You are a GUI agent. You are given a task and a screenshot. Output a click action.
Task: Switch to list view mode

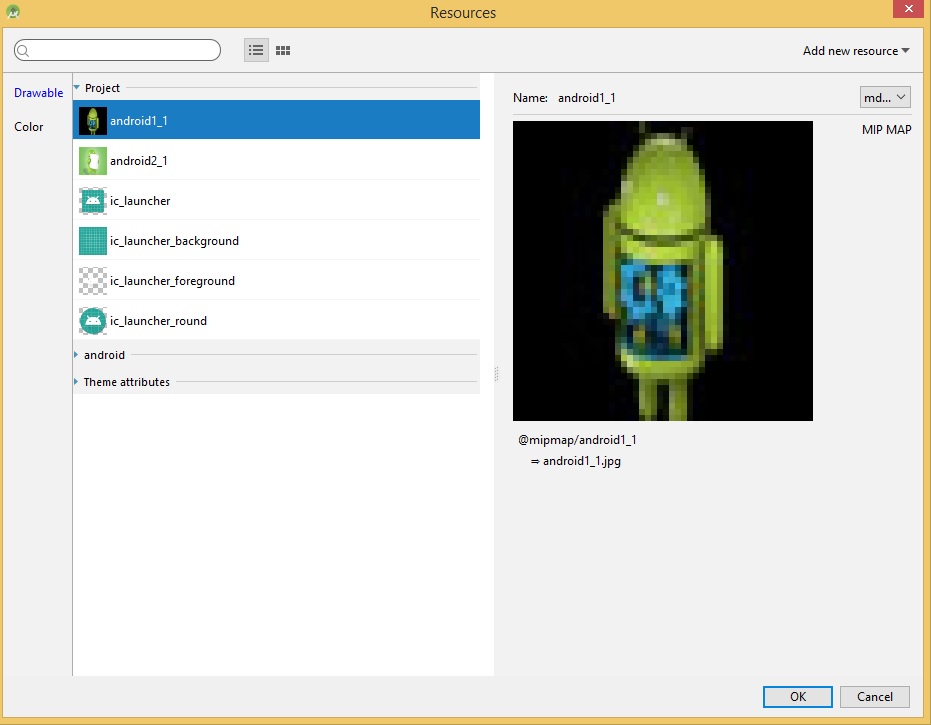coord(256,50)
